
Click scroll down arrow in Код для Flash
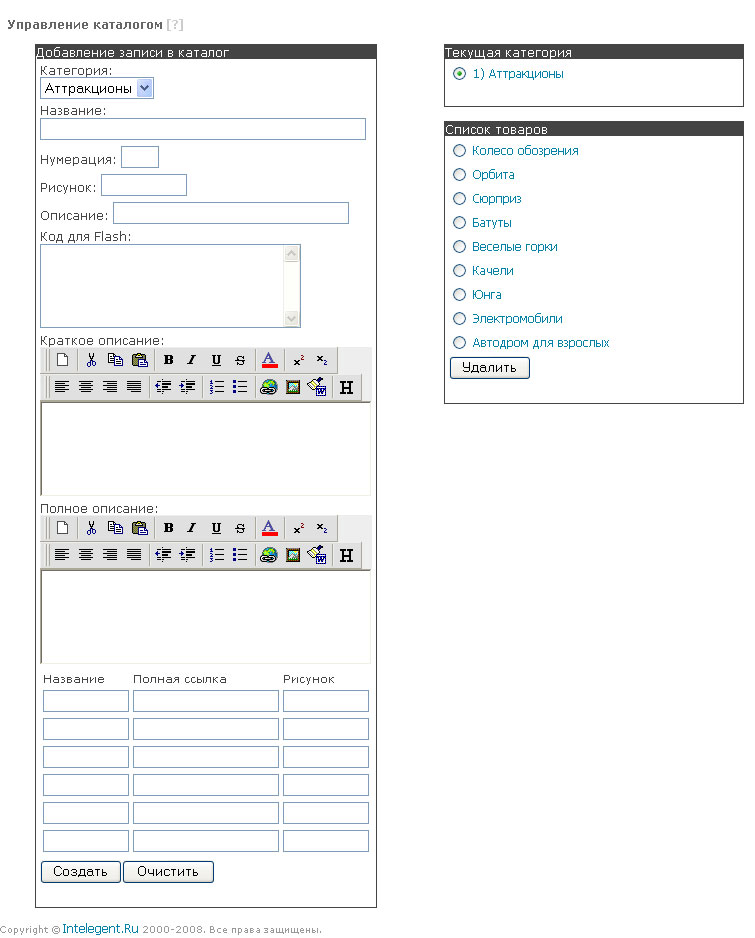(291, 318)
